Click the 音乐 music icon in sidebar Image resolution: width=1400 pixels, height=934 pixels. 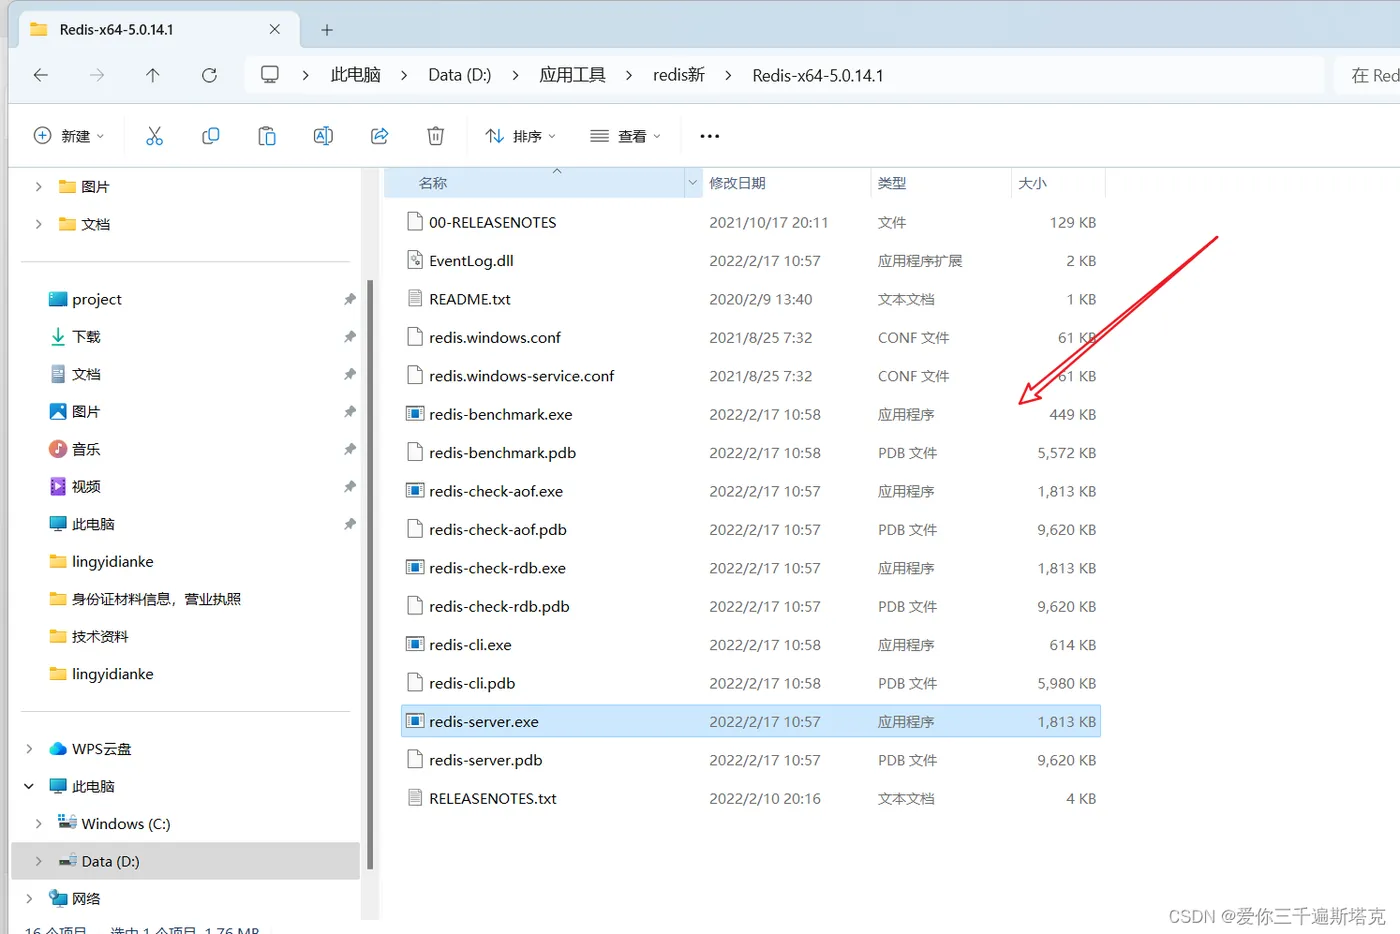point(58,449)
